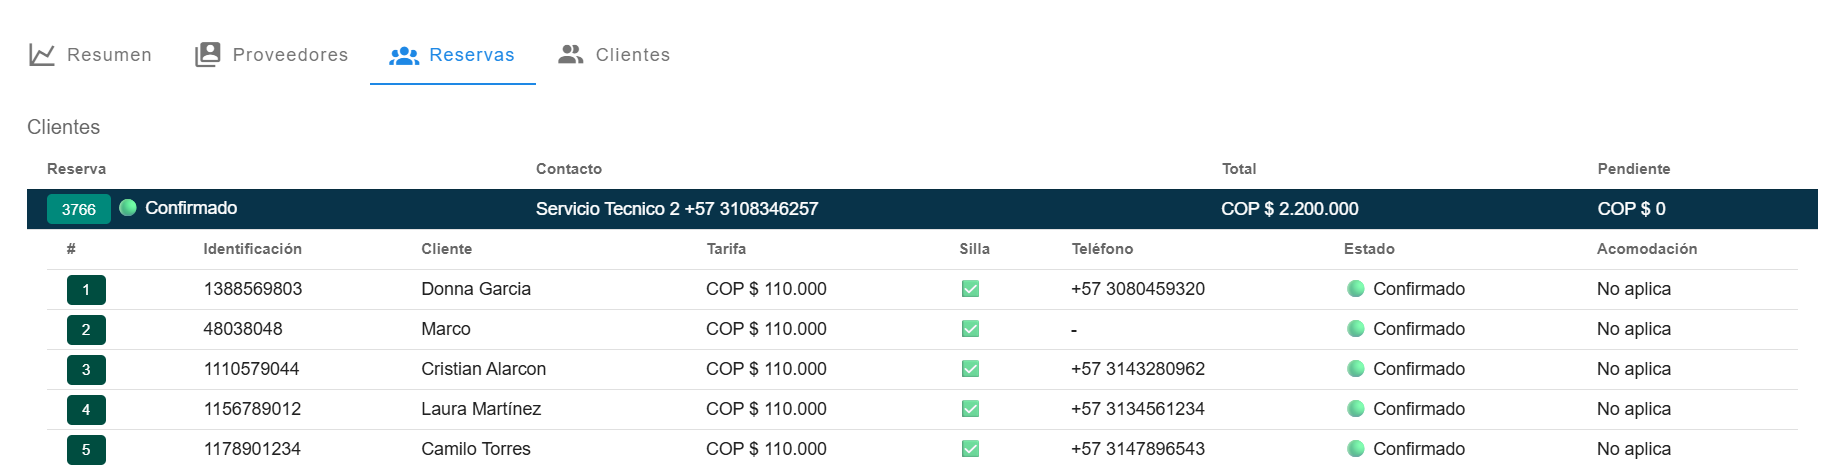Click the Proveedores contacts icon
Screen dimensions: 1831x469
[207, 55]
